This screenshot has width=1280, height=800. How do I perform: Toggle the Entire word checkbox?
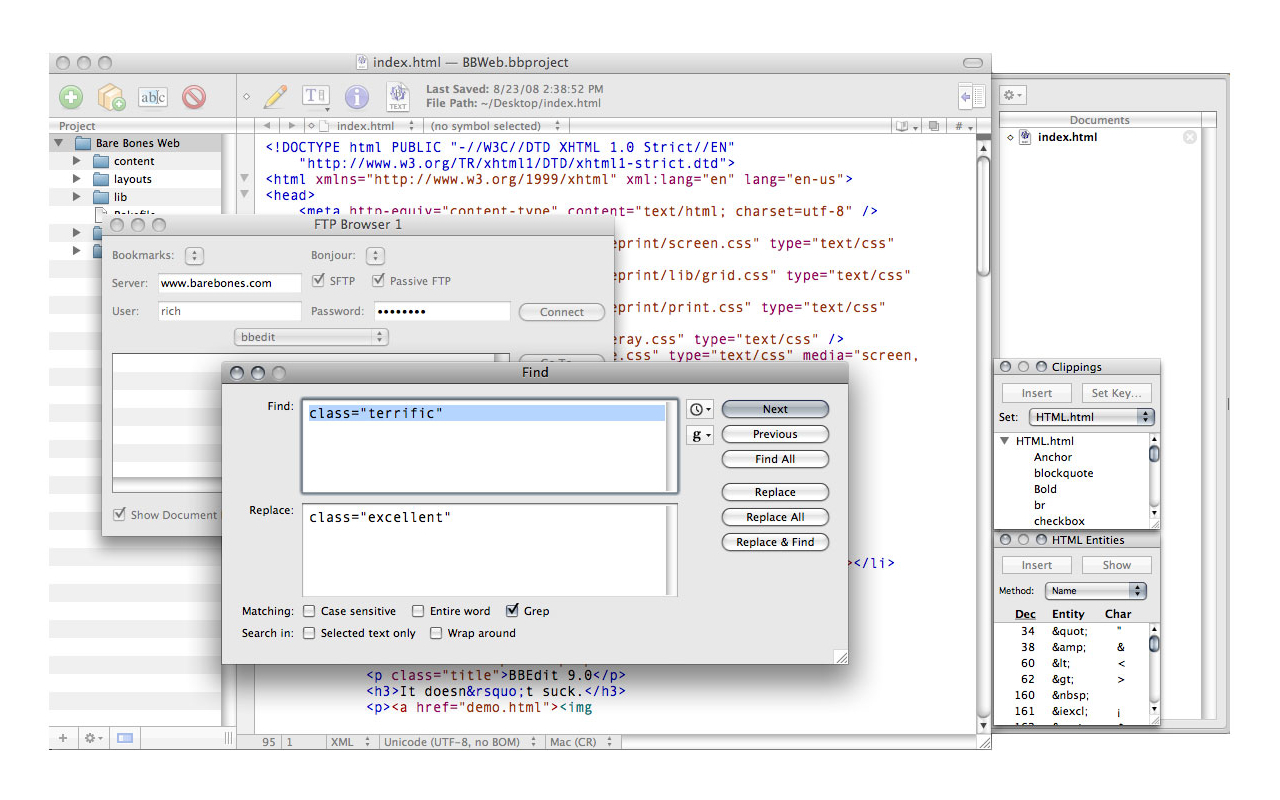(x=419, y=611)
